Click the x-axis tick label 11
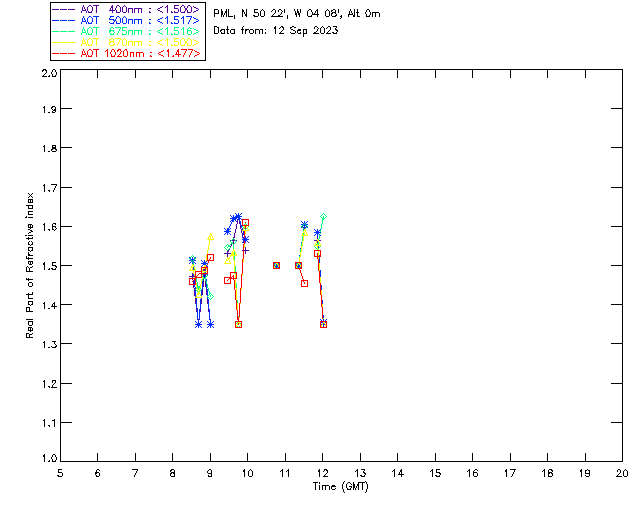 tap(285, 473)
